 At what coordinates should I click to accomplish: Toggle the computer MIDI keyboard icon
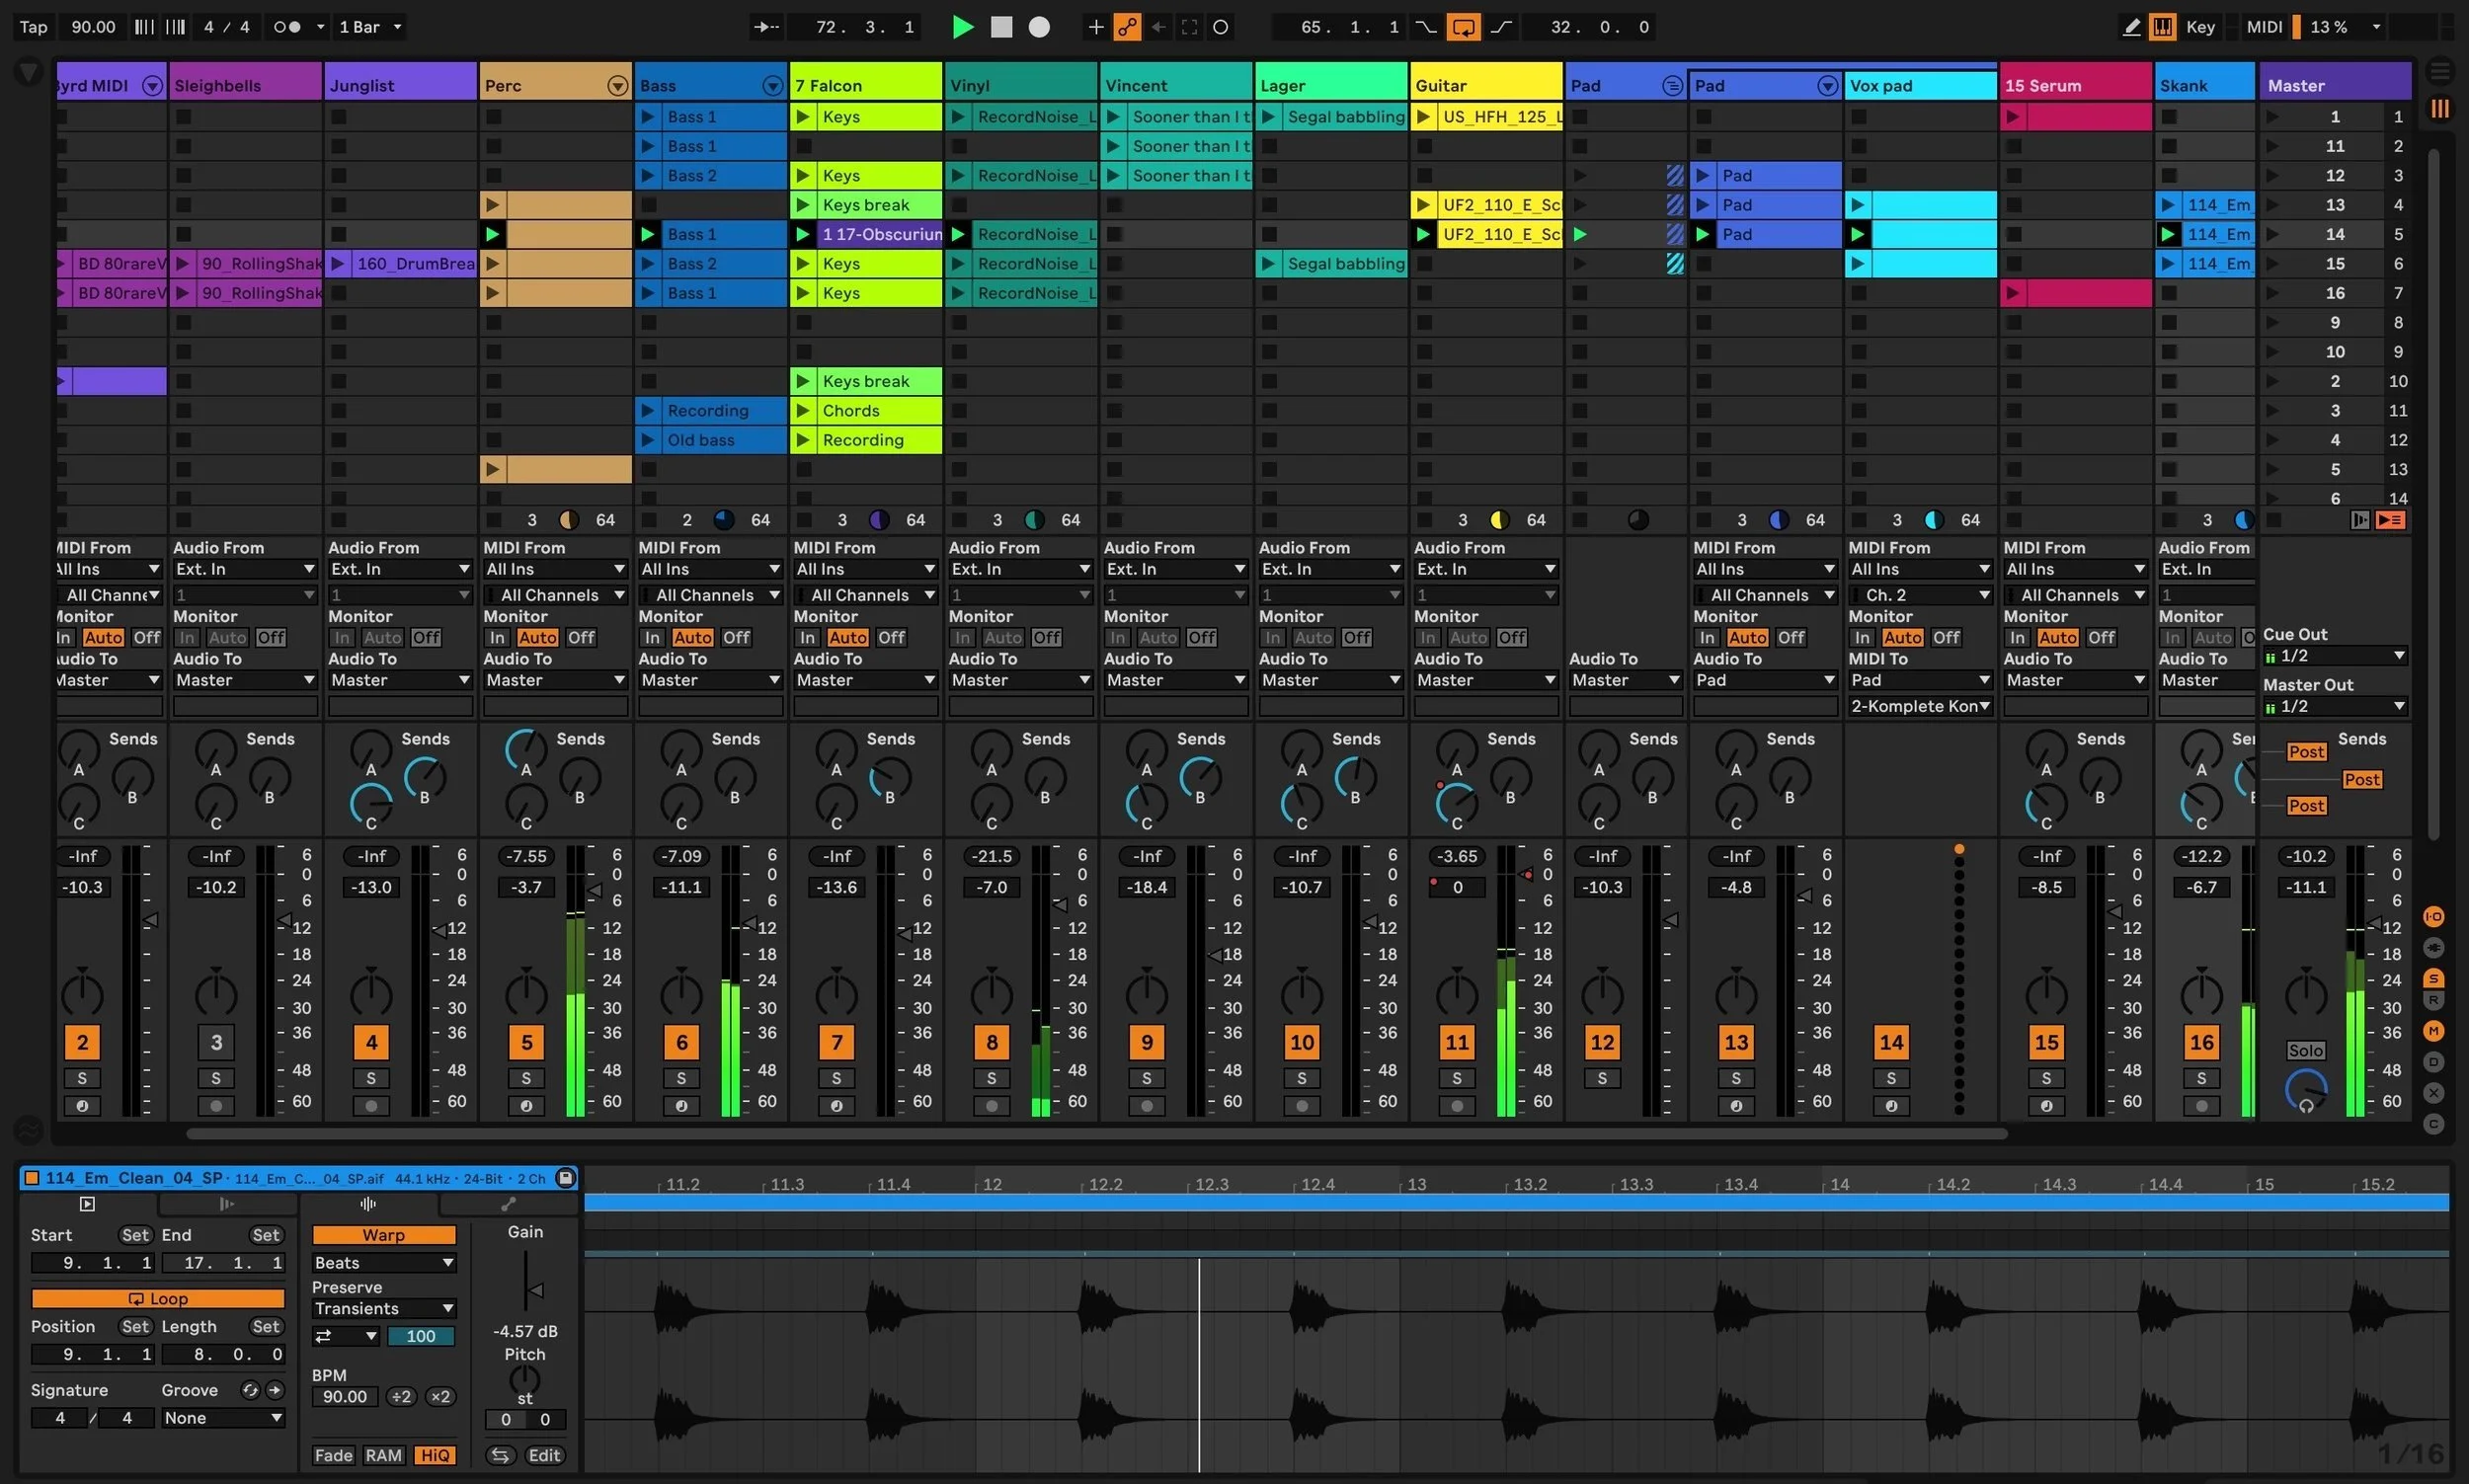[2162, 27]
